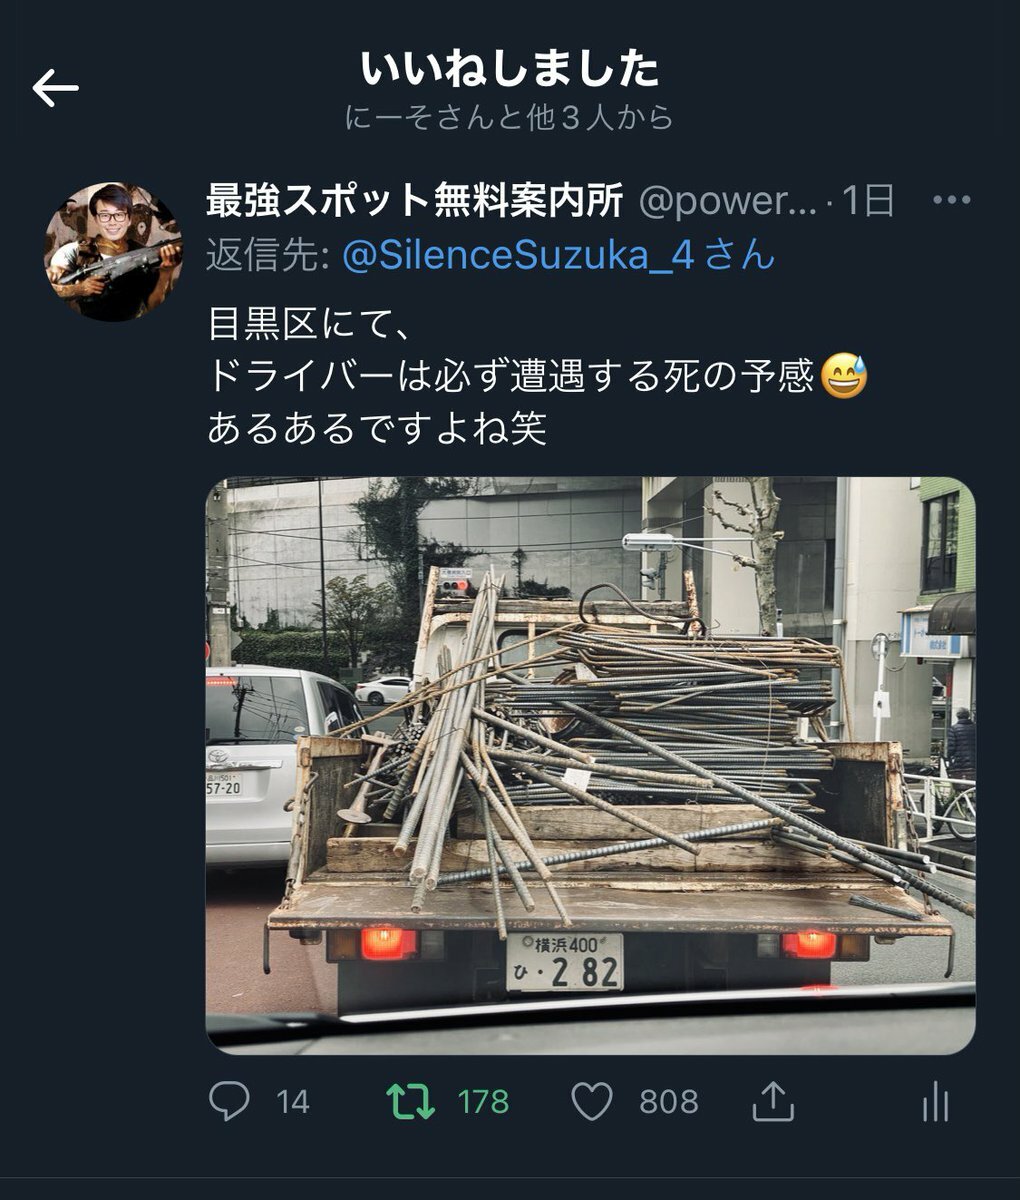The image size is (1020, 1200).
Task: Tap the 返信先 reply-to label
Action: point(269,255)
